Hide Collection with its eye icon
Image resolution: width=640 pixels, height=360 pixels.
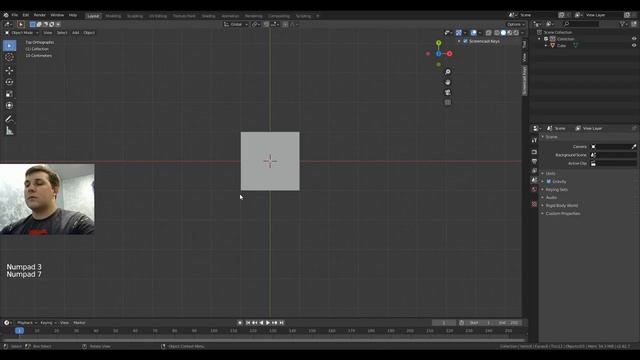634,39
